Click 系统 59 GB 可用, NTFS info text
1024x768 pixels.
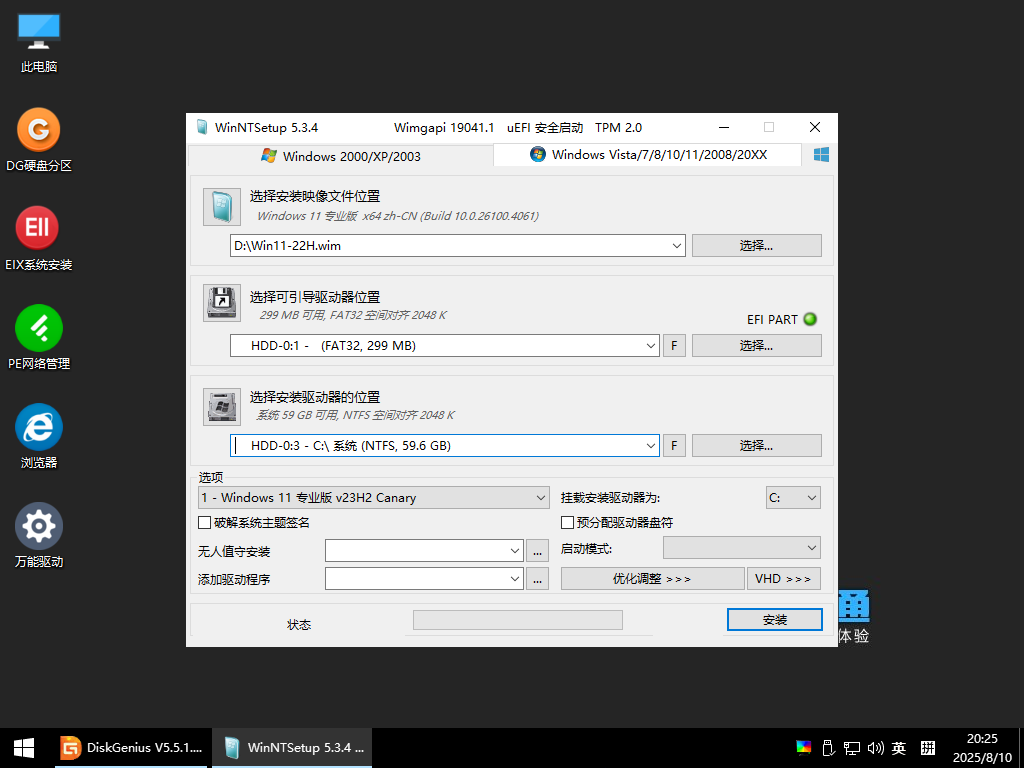click(x=355, y=415)
